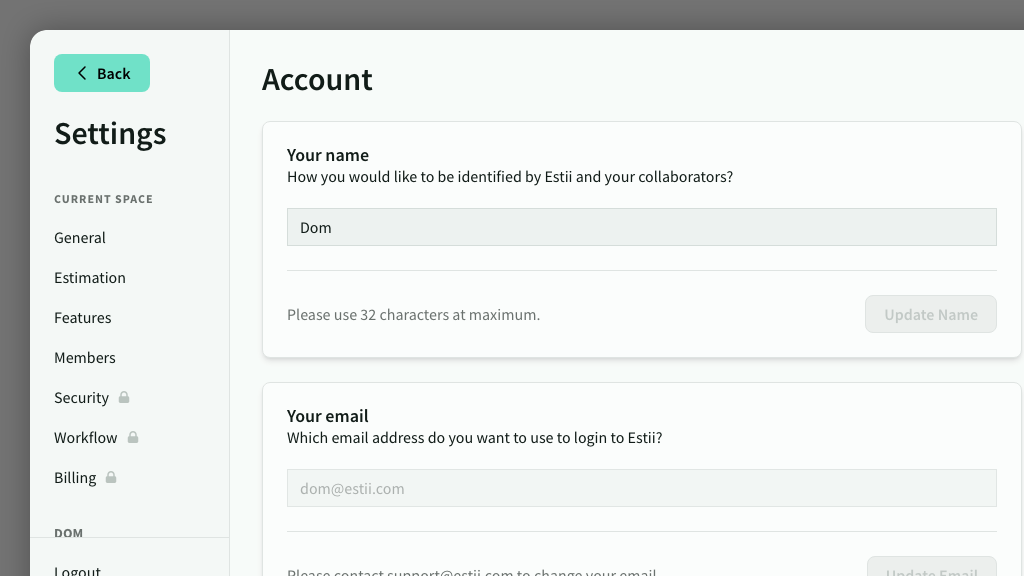The width and height of the screenshot is (1024, 576).
Task: Open Estimation settings
Action: pyautogui.click(x=90, y=278)
